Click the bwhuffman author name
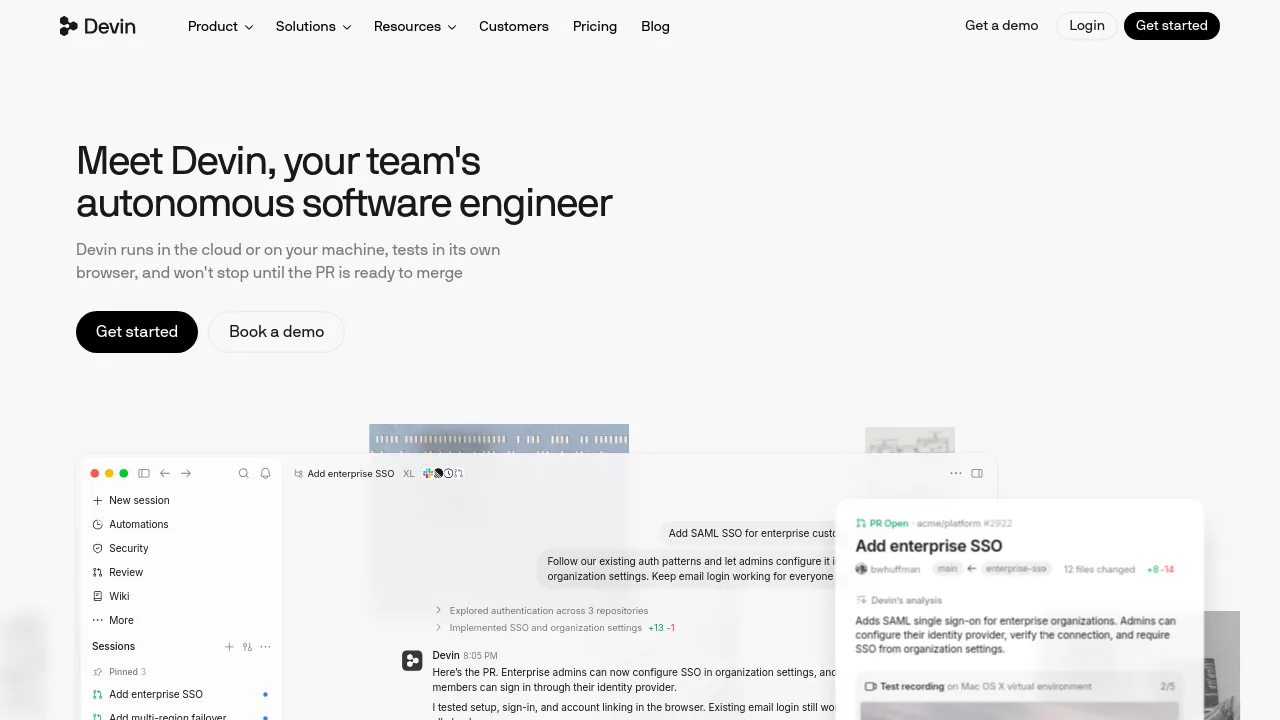Screen dimensions: 1280x720 coord(895,569)
